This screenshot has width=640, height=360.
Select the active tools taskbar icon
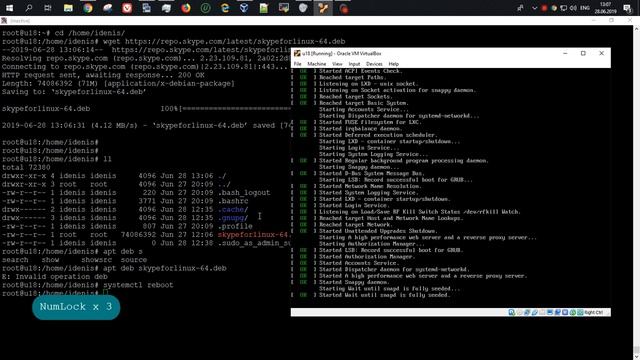click(323, 8)
